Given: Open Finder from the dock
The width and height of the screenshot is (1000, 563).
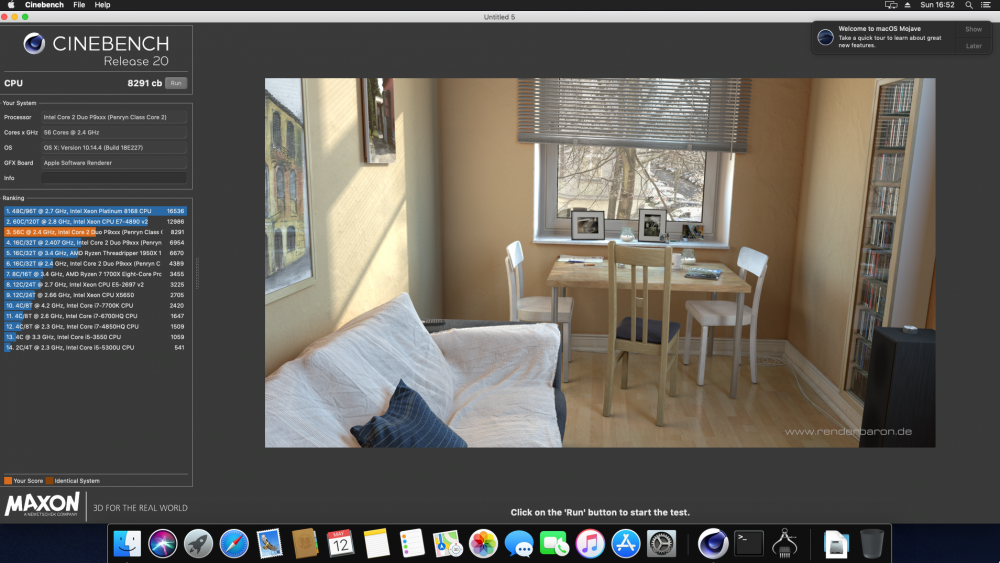Looking at the screenshot, I should 127,544.
